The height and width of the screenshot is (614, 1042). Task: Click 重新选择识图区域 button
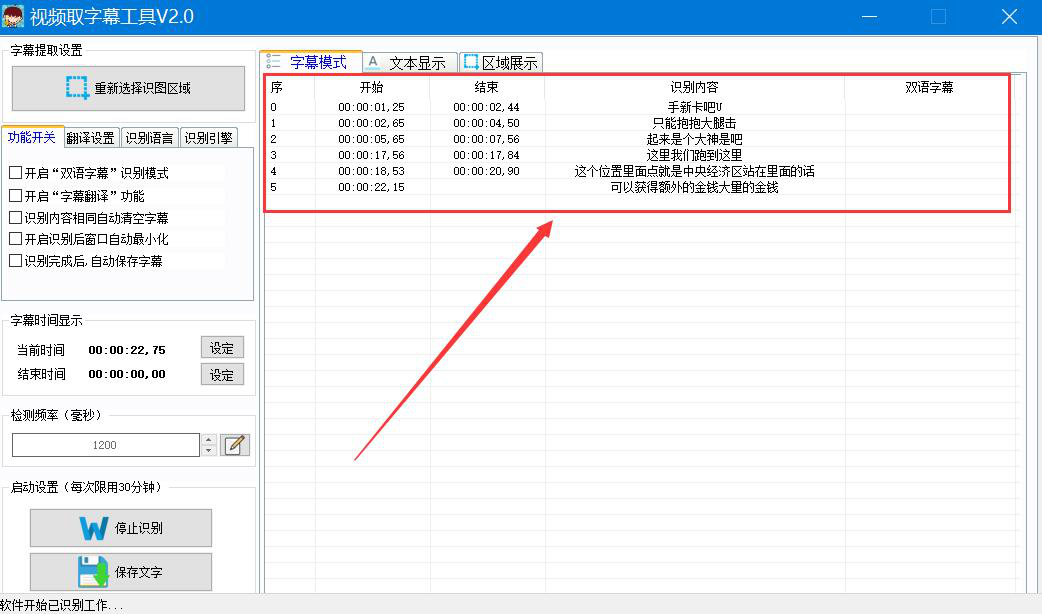coord(128,88)
